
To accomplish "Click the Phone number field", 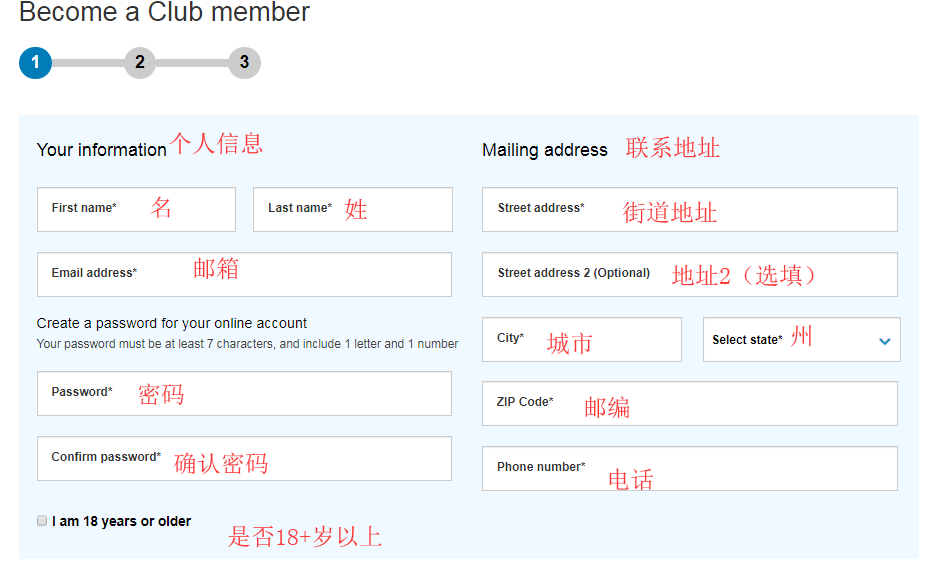I will pos(689,468).
